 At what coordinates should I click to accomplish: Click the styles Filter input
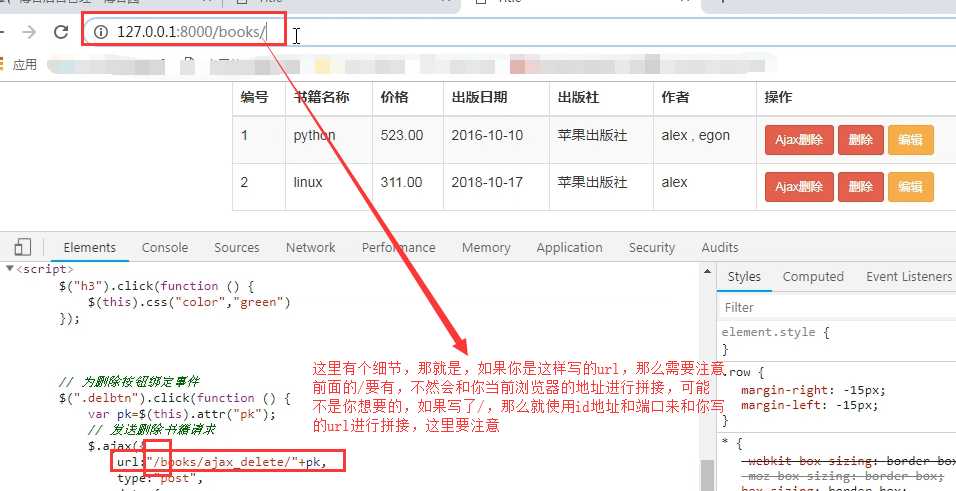tap(835, 307)
